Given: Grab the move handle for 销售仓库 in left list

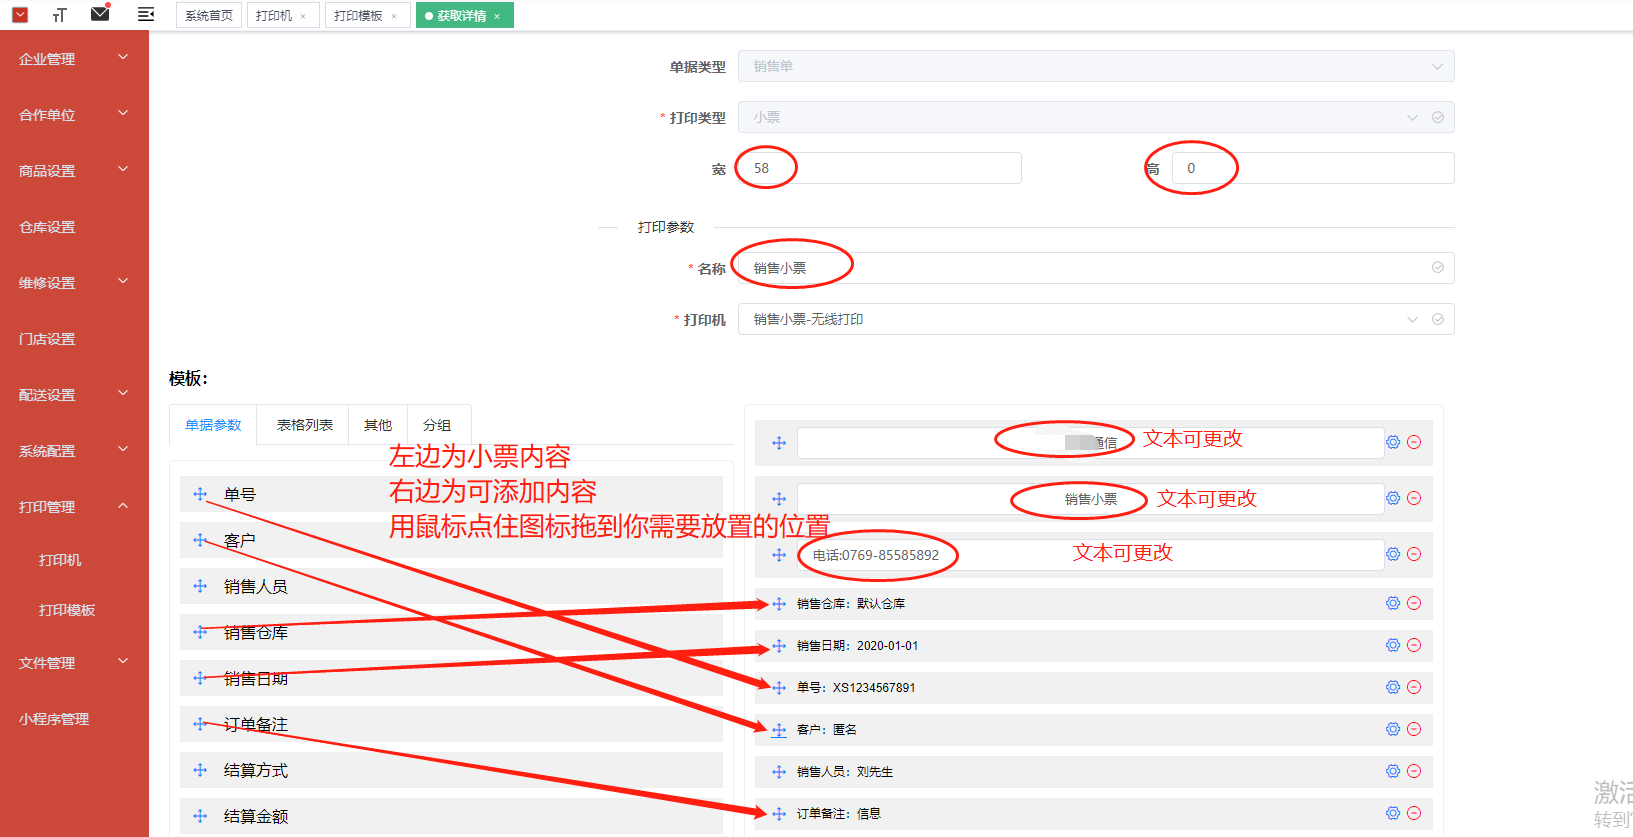Looking at the screenshot, I should 200,632.
